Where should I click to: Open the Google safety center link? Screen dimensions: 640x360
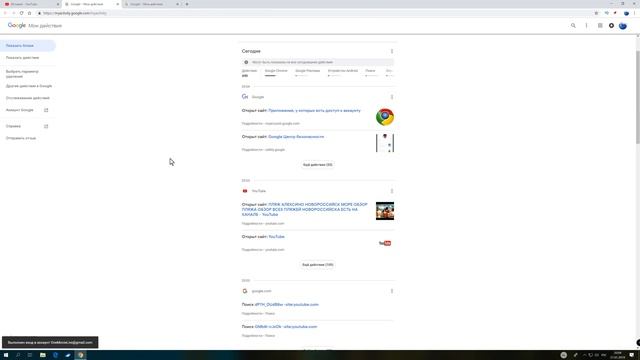296,137
